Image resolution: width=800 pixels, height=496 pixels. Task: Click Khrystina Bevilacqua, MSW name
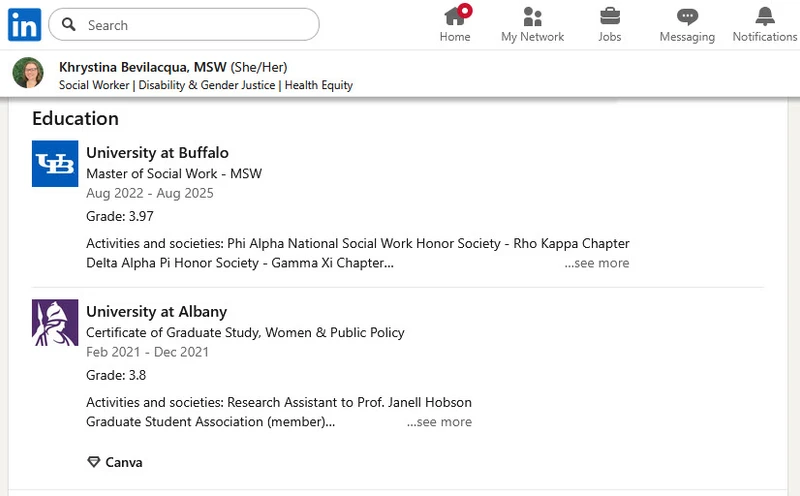click(143, 67)
